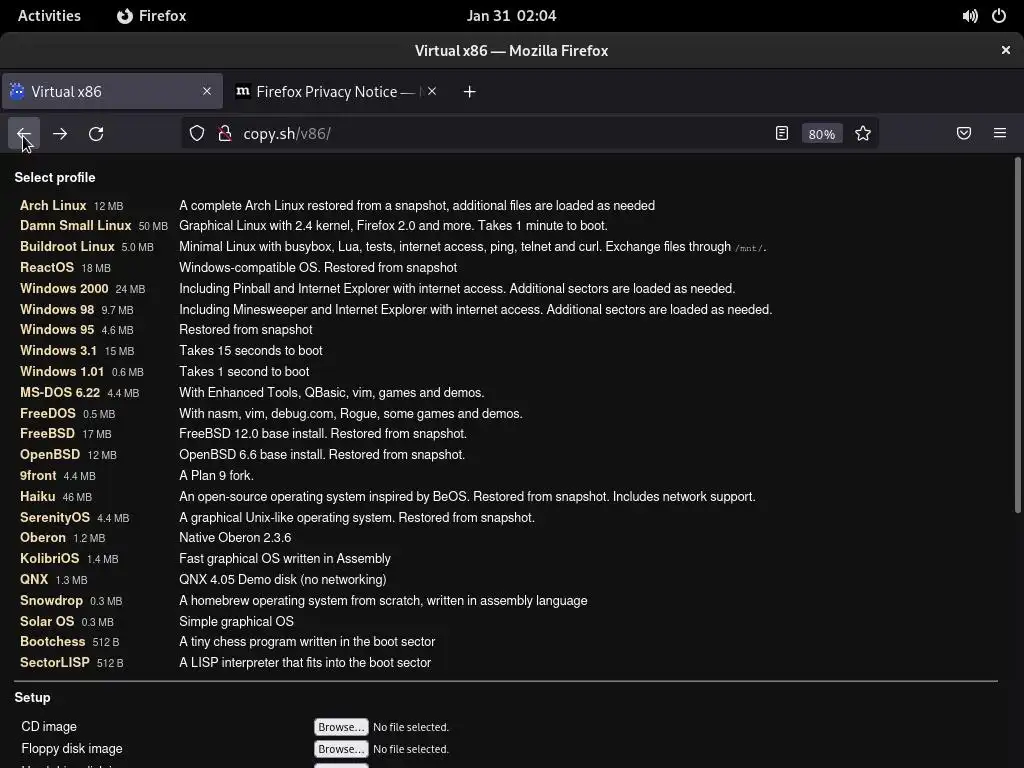Select the Oberon profile
The width and height of the screenshot is (1024, 768).
coord(42,537)
